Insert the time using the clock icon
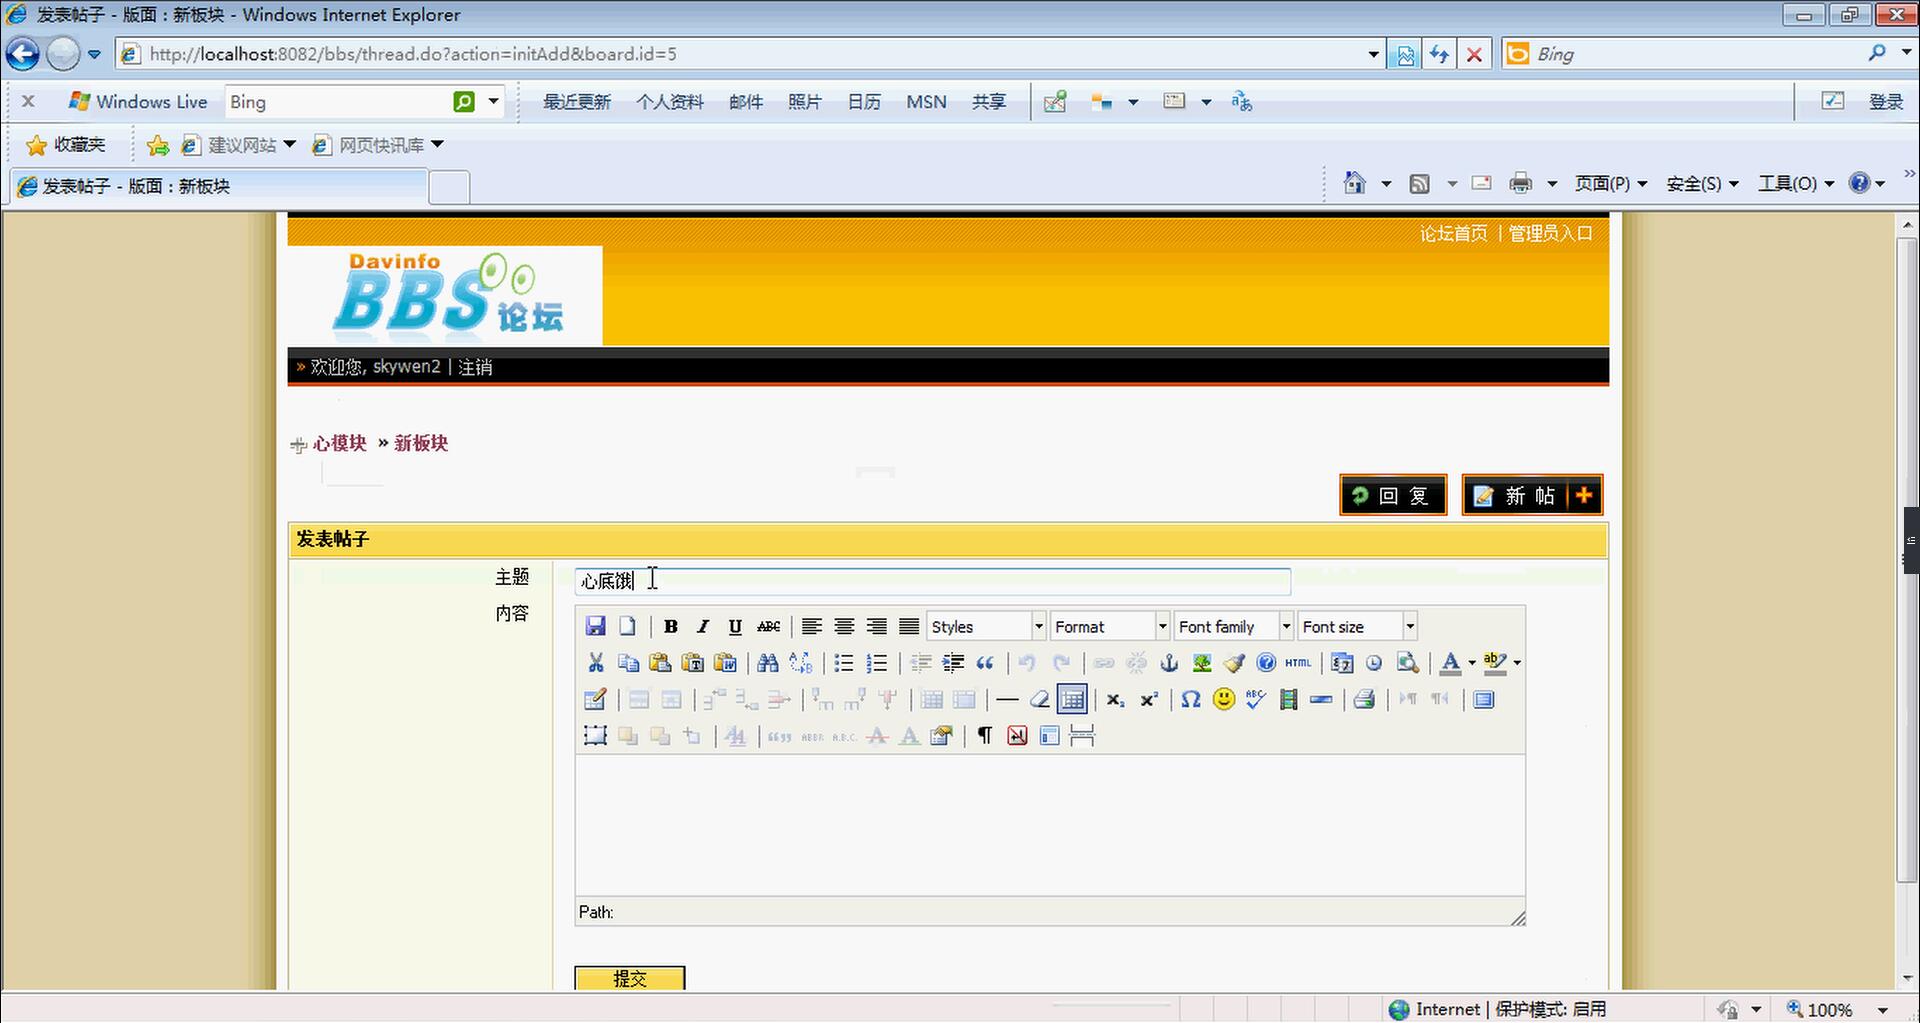 click(x=1374, y=662)
